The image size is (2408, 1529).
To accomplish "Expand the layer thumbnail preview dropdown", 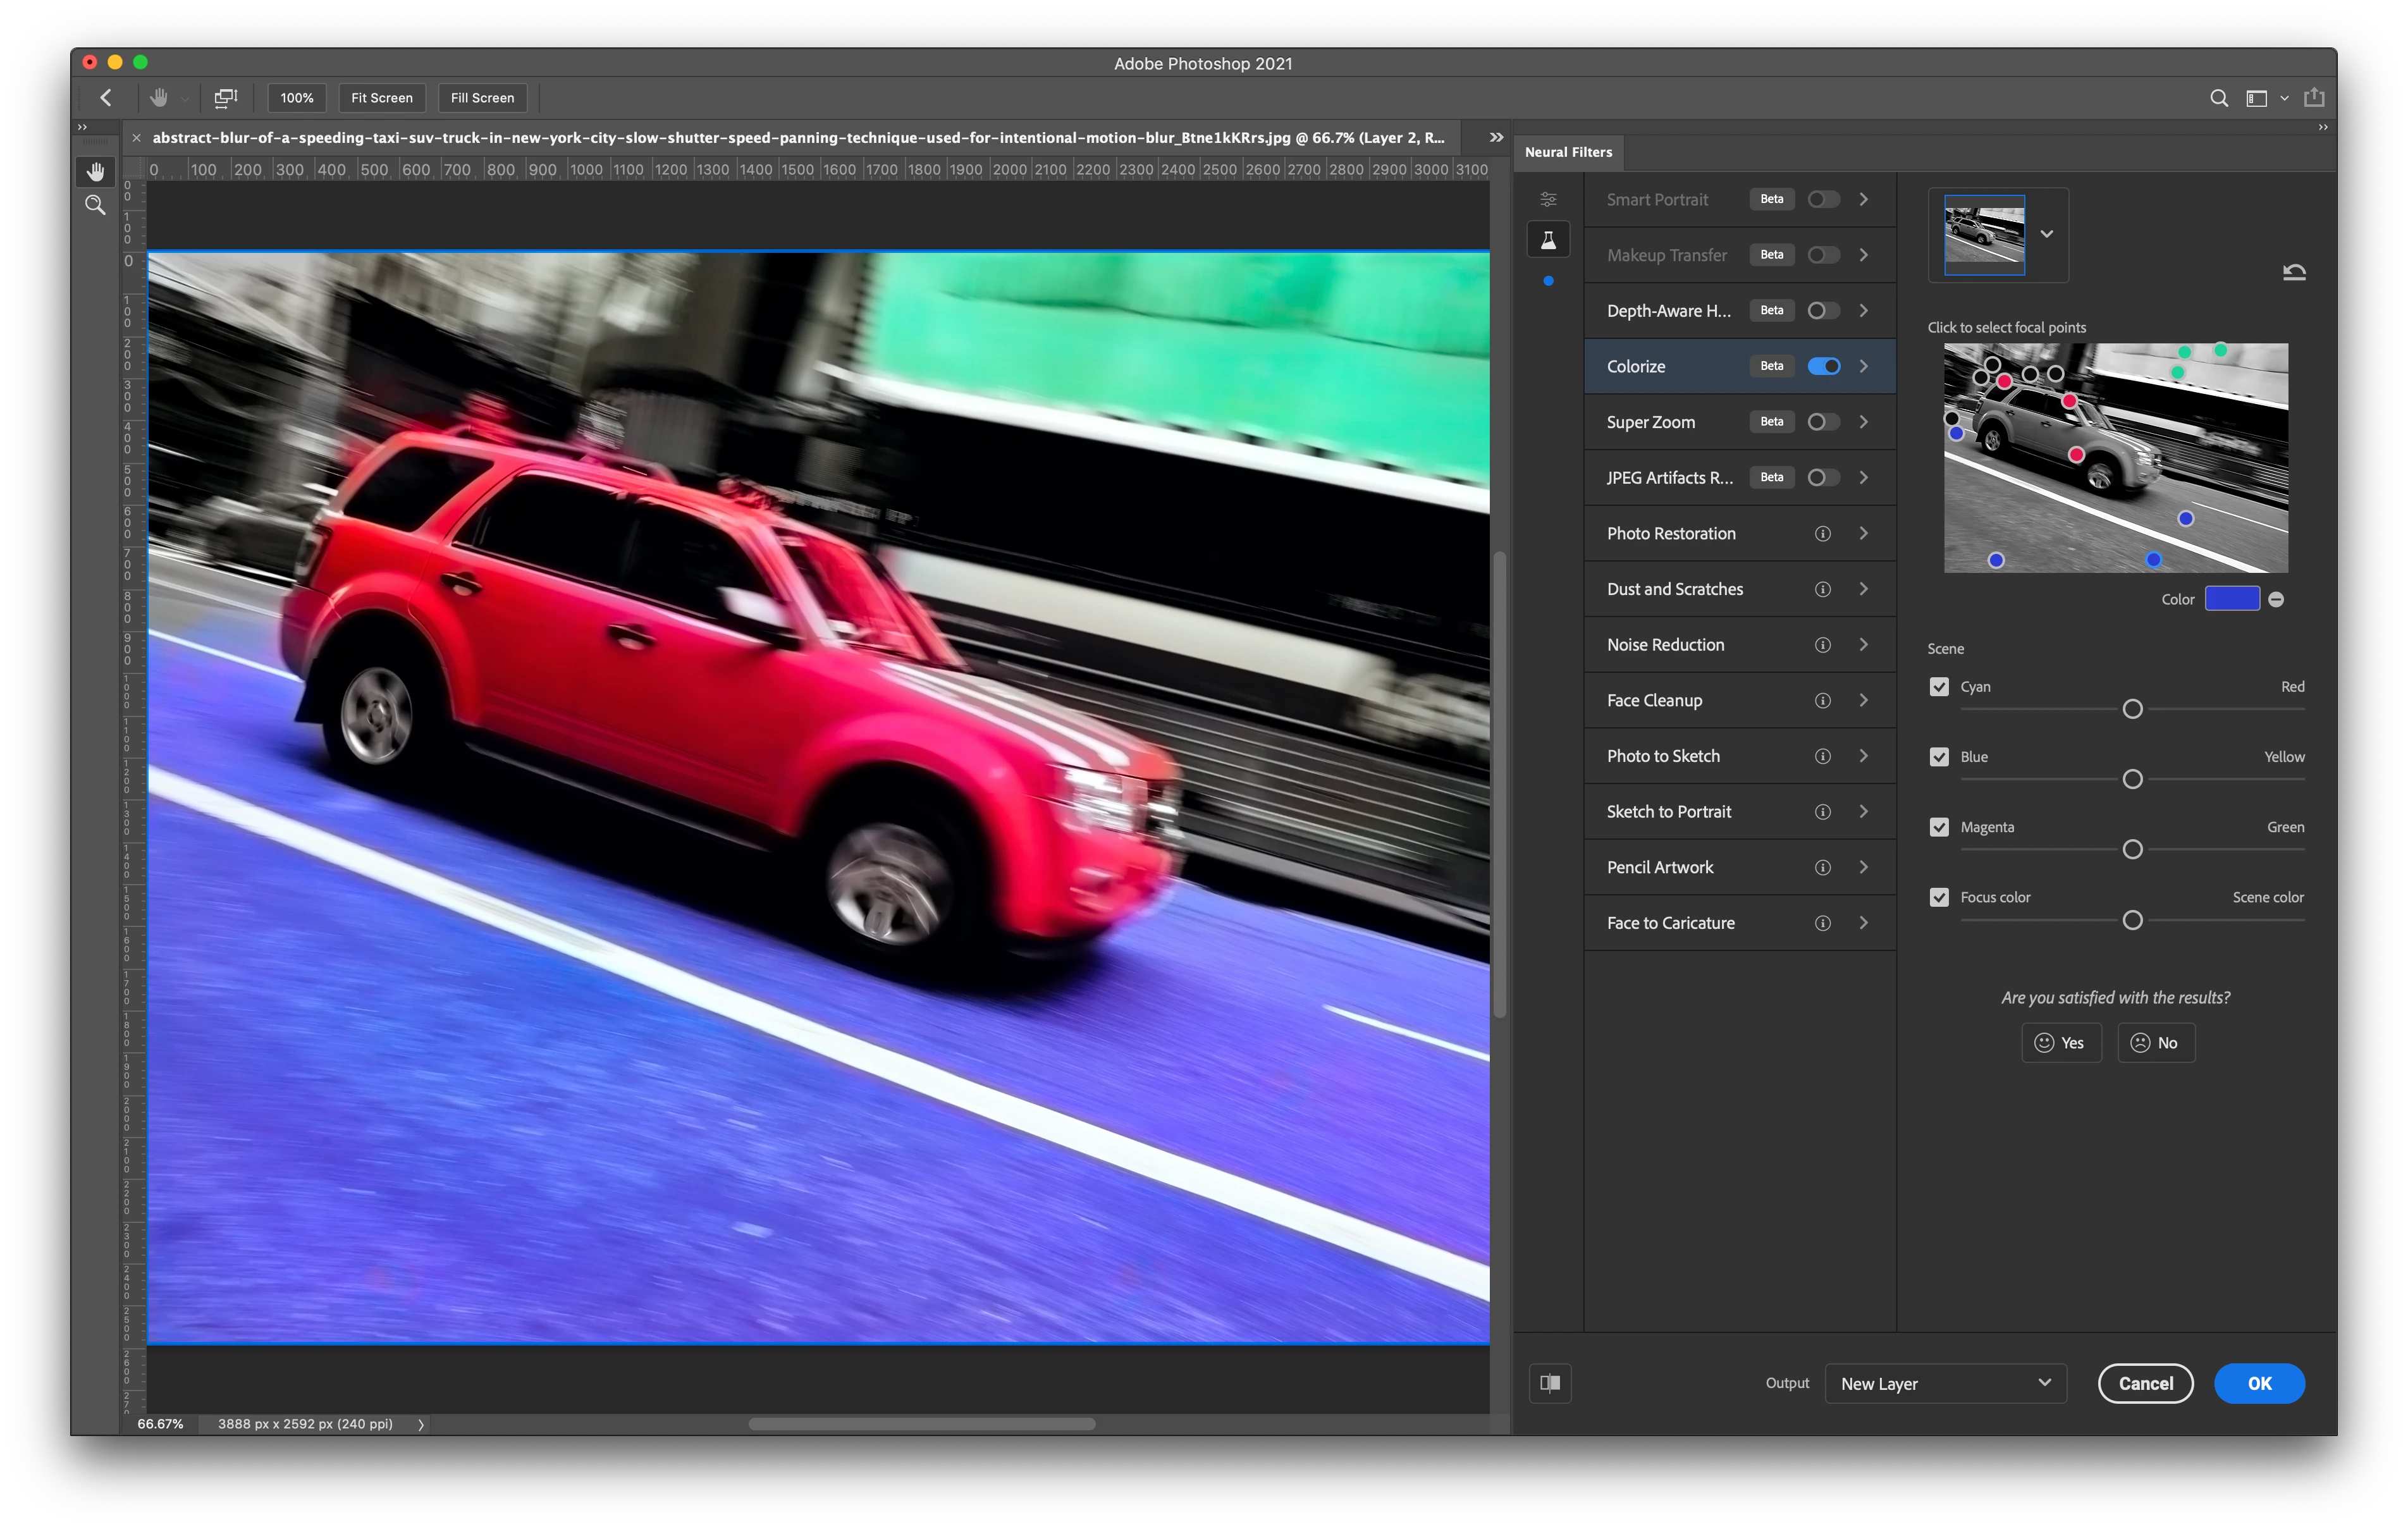I will (x=2047, y=234).
